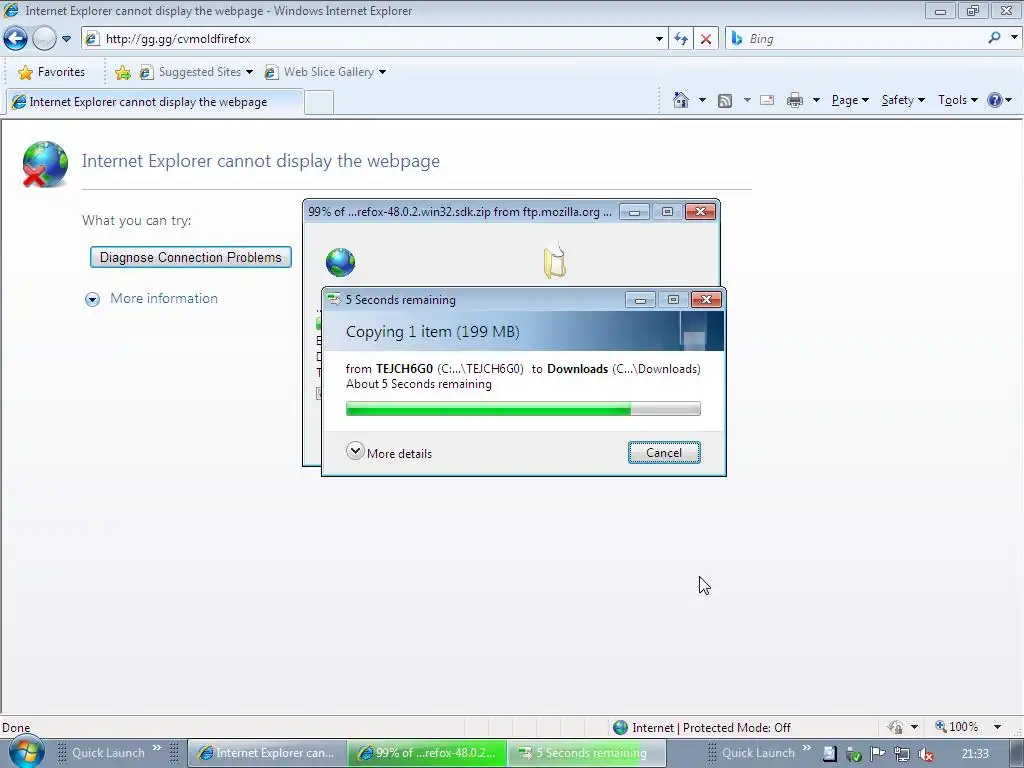
Task: Click the Action Center flag tray icon
Action: click(878, 754)
